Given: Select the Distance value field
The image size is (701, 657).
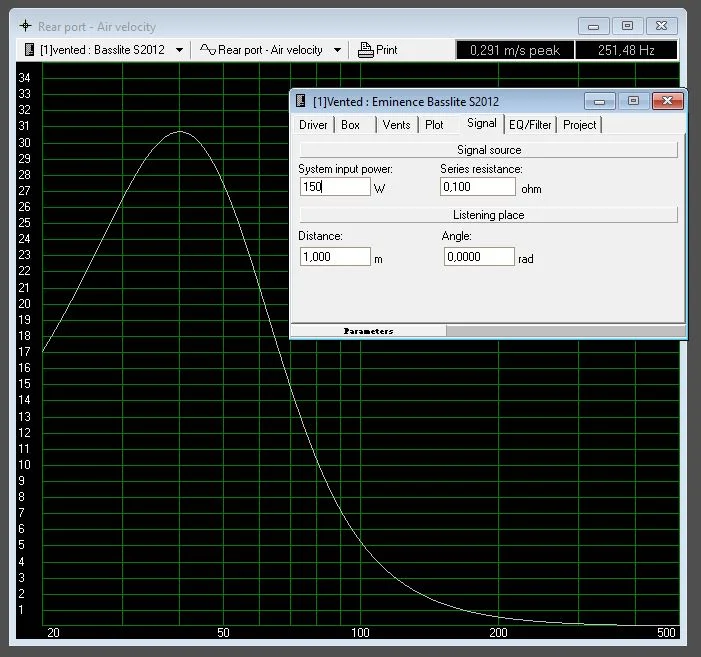Looking at the screenshot, I should [x=335, y=257].
